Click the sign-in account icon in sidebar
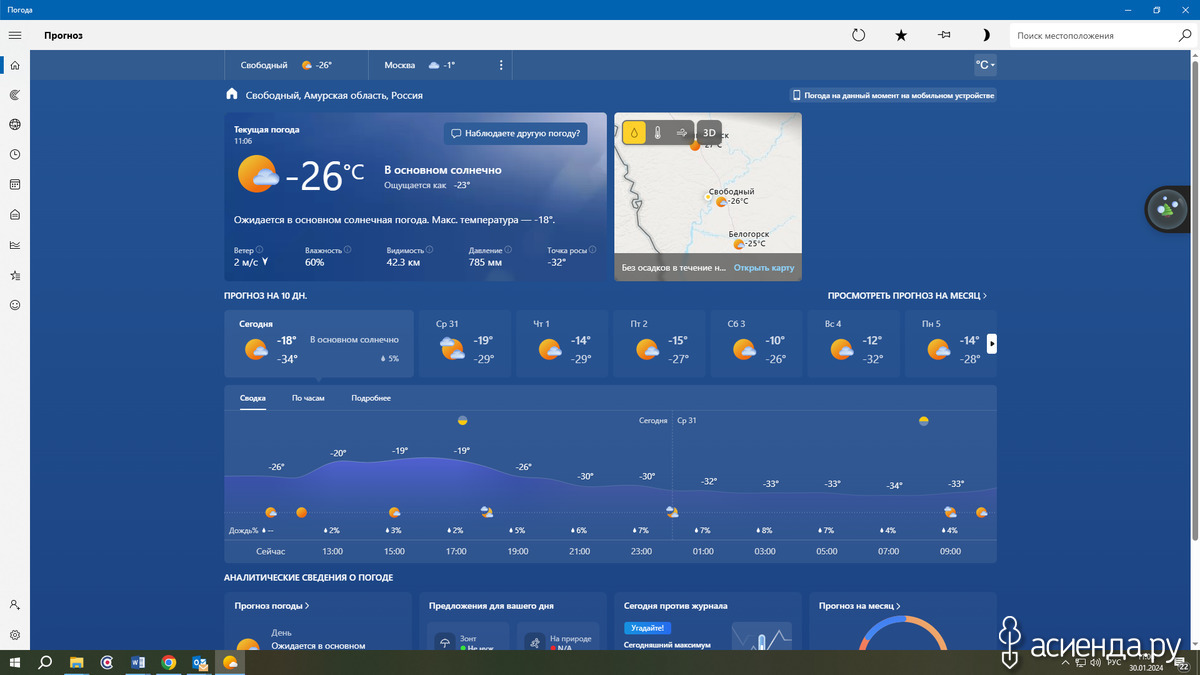The height and width of the screenshot is (675, 1200). [15, 605]
